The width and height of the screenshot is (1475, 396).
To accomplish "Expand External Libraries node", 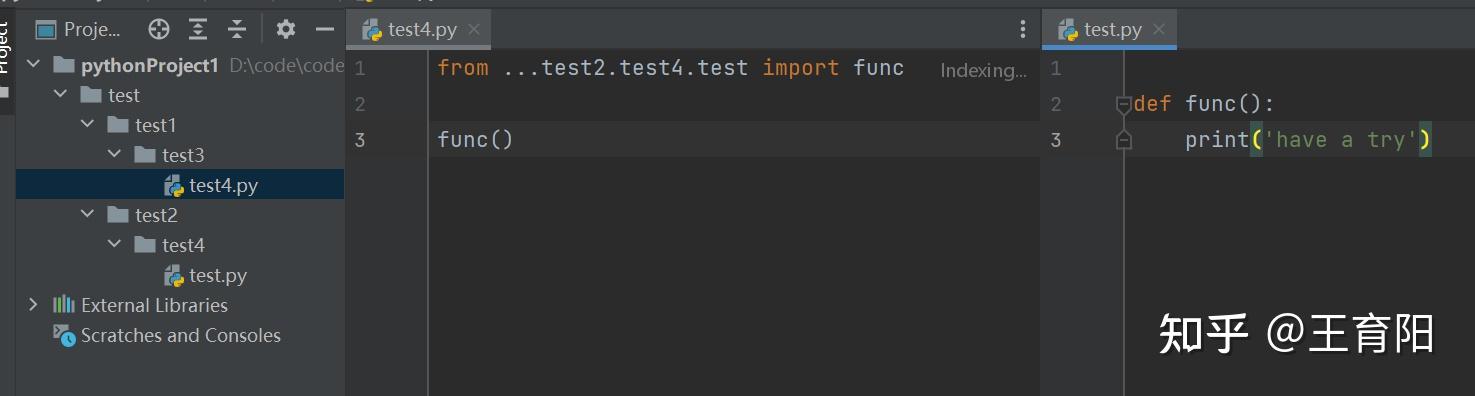I will (x=33, y=305).
